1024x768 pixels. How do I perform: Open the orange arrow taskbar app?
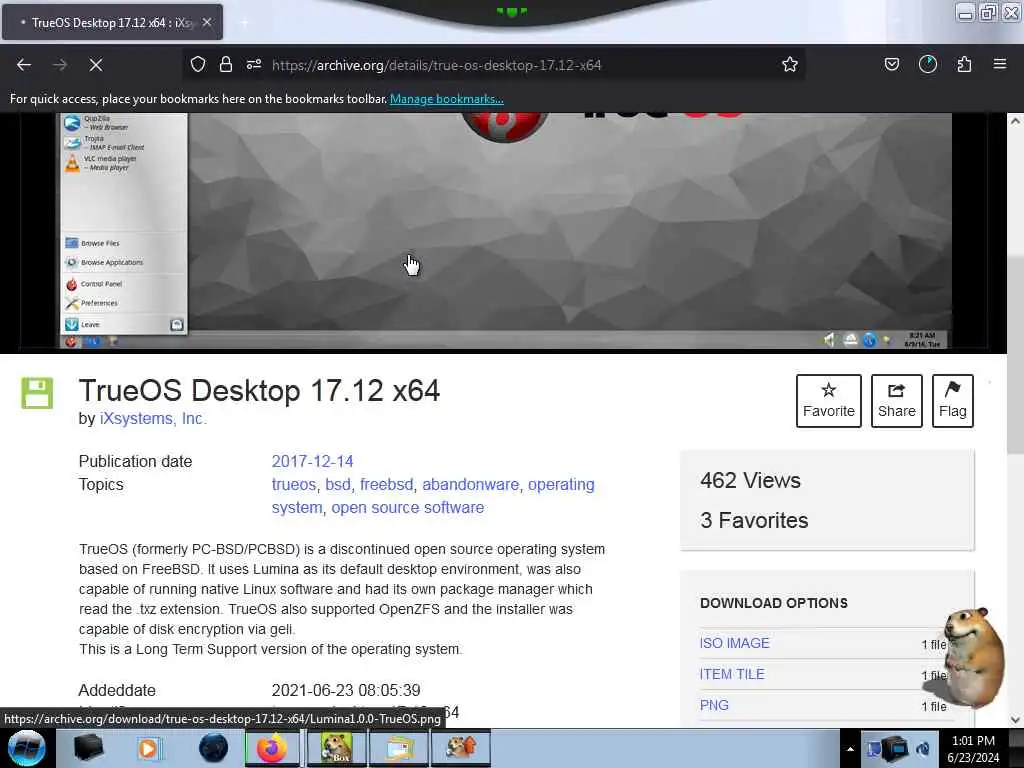460,748
